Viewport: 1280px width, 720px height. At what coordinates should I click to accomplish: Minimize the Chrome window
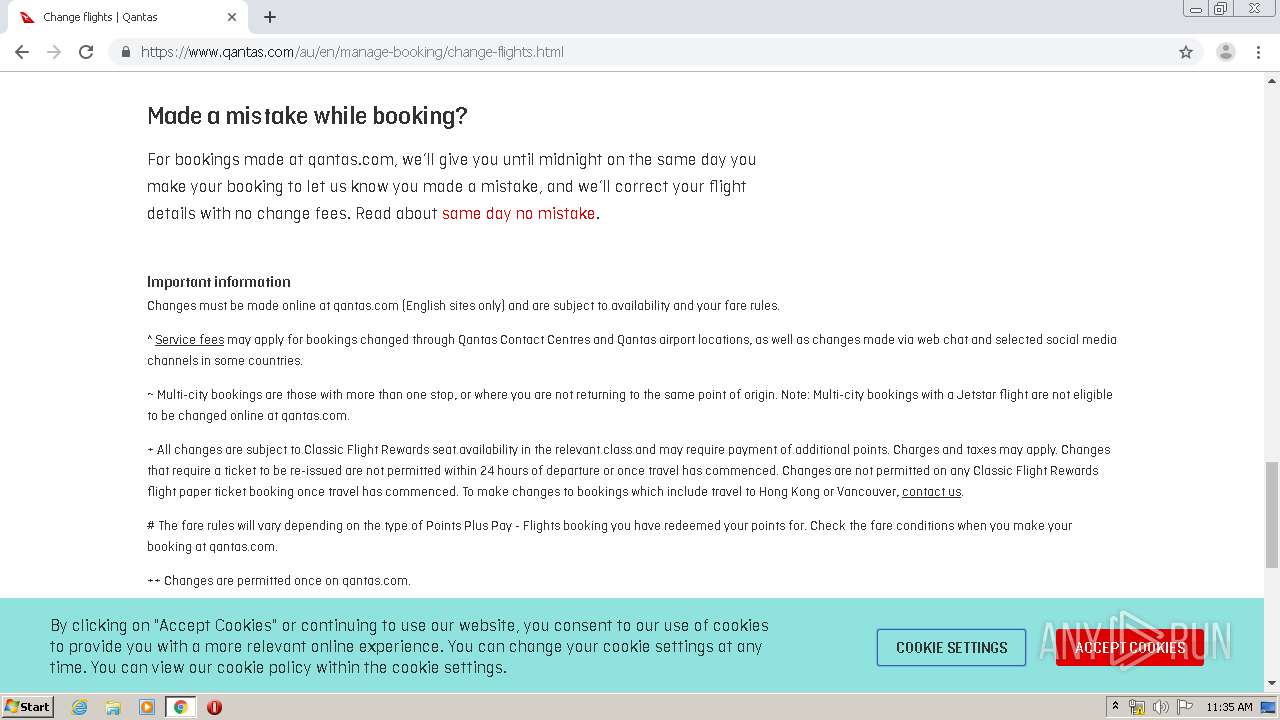click(x=1195, y=9)
